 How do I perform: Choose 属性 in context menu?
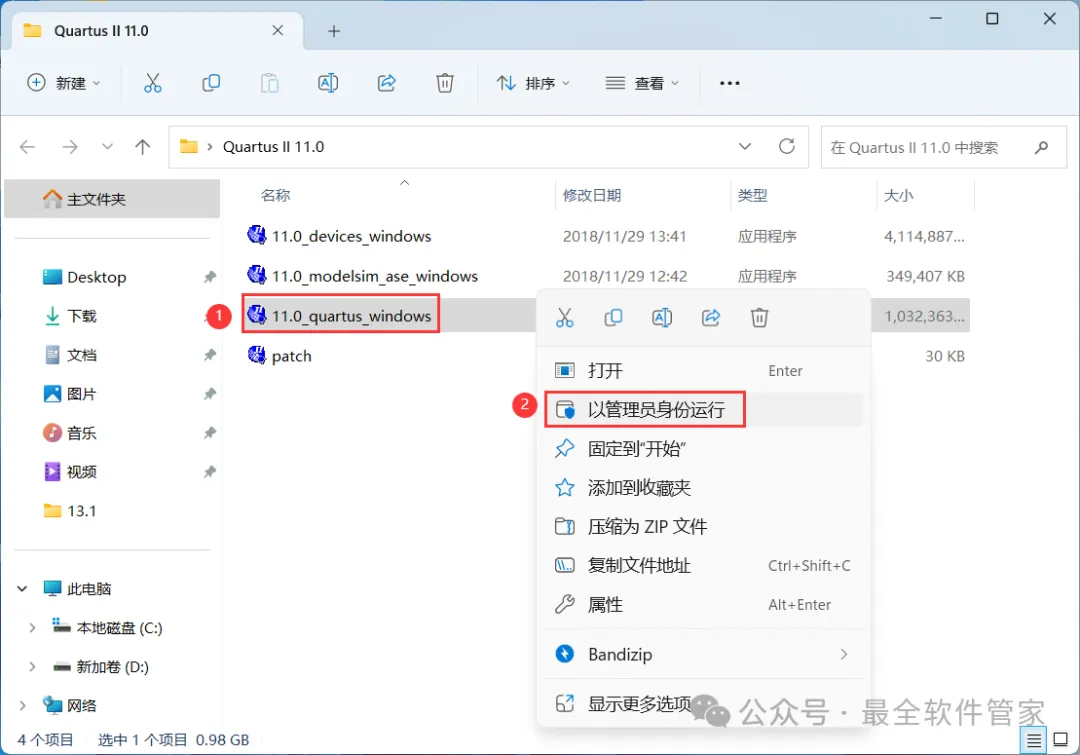click(703, 605)
